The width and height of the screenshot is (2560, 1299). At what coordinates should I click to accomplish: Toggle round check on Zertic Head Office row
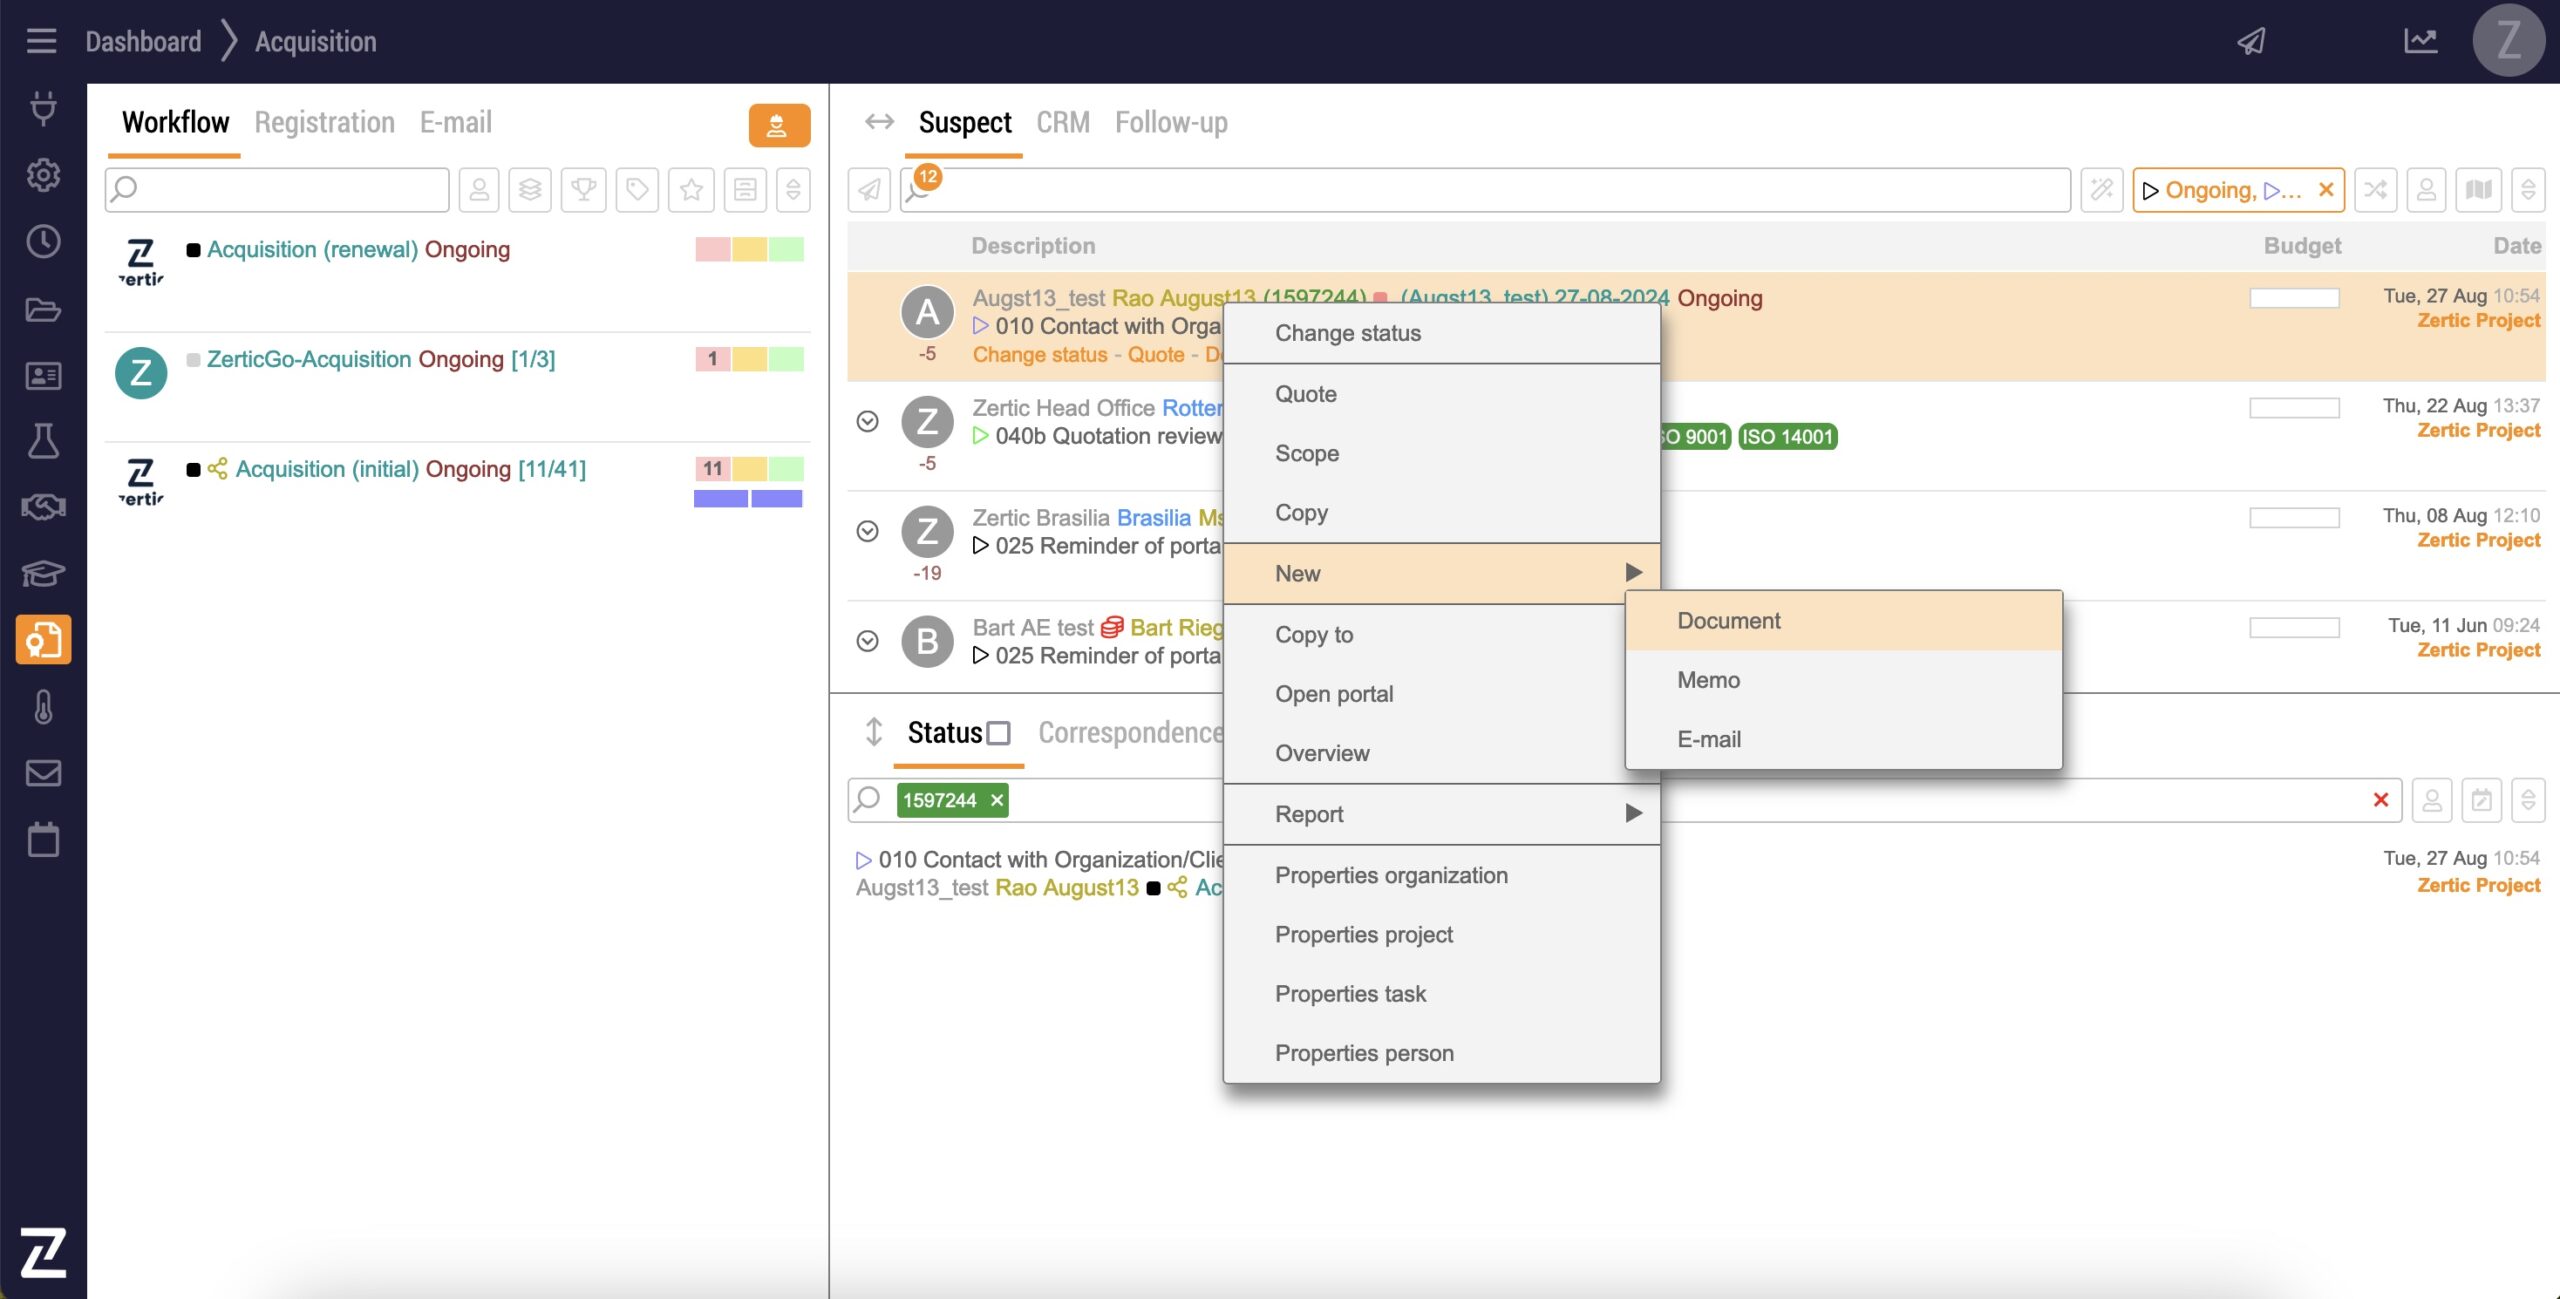(x=868, y=421)
